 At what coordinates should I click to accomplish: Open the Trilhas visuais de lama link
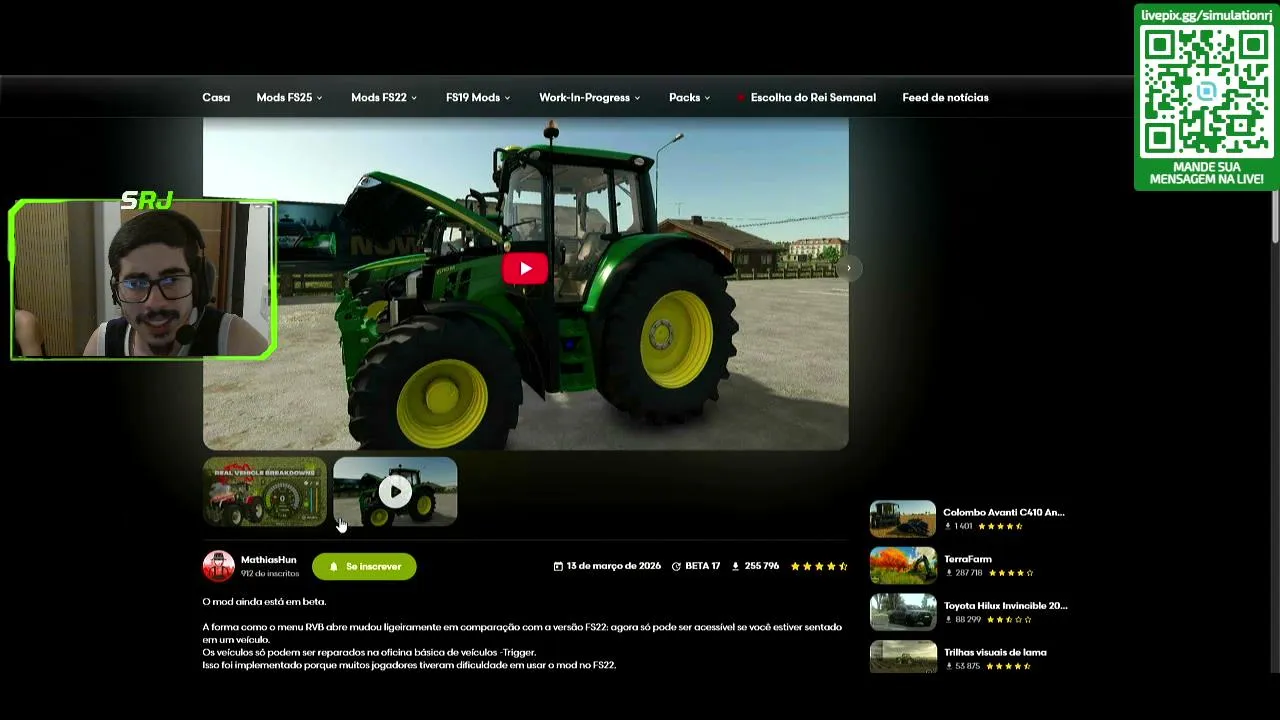tap(995, 652)
